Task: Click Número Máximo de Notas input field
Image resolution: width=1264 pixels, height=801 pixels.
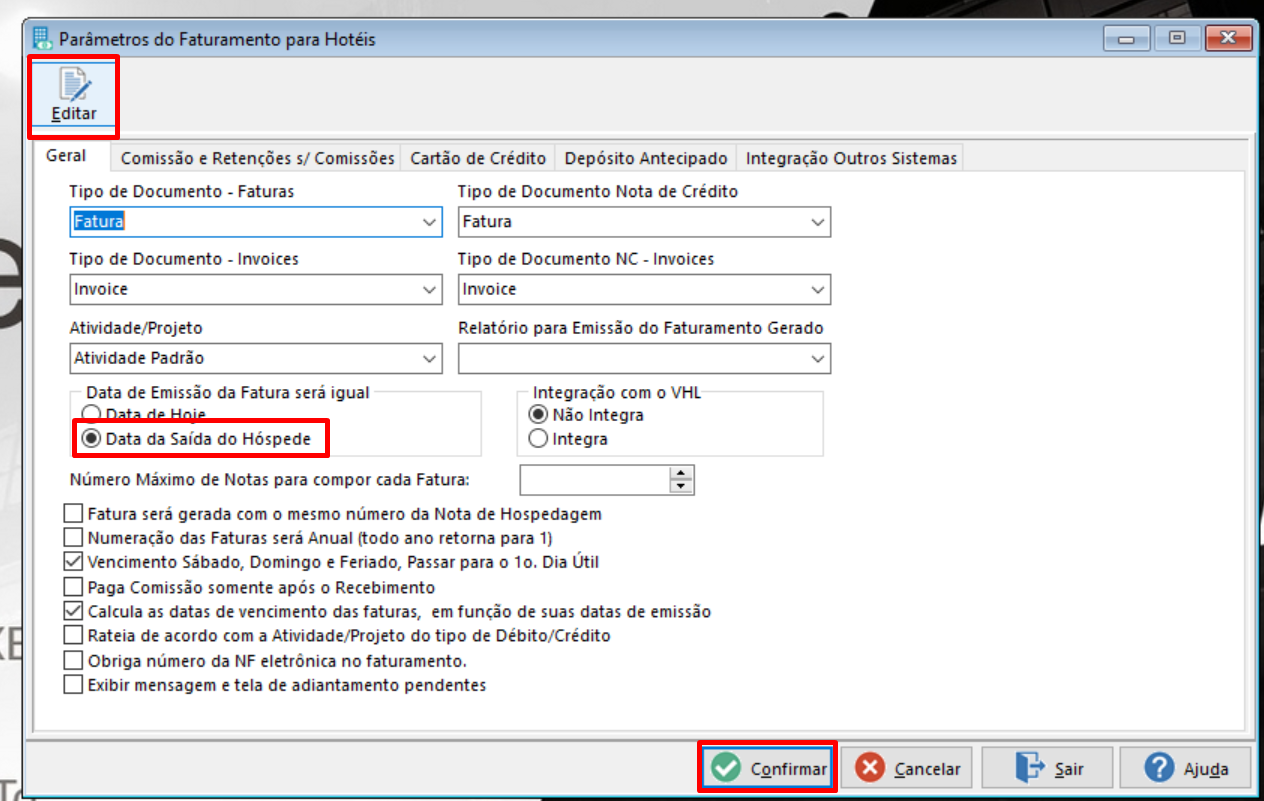Action: tap(595, 480)
